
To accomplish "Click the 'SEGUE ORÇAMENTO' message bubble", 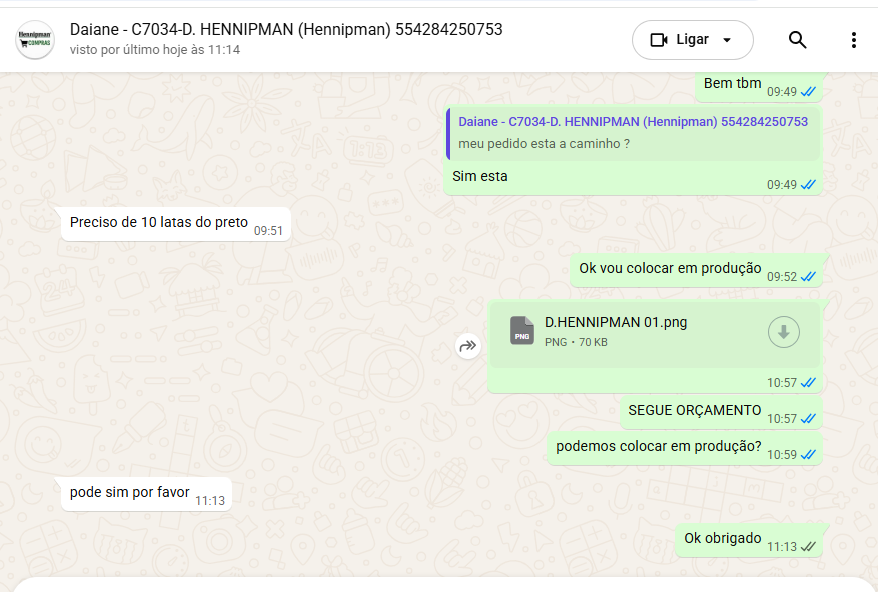I will click(721, 412).
